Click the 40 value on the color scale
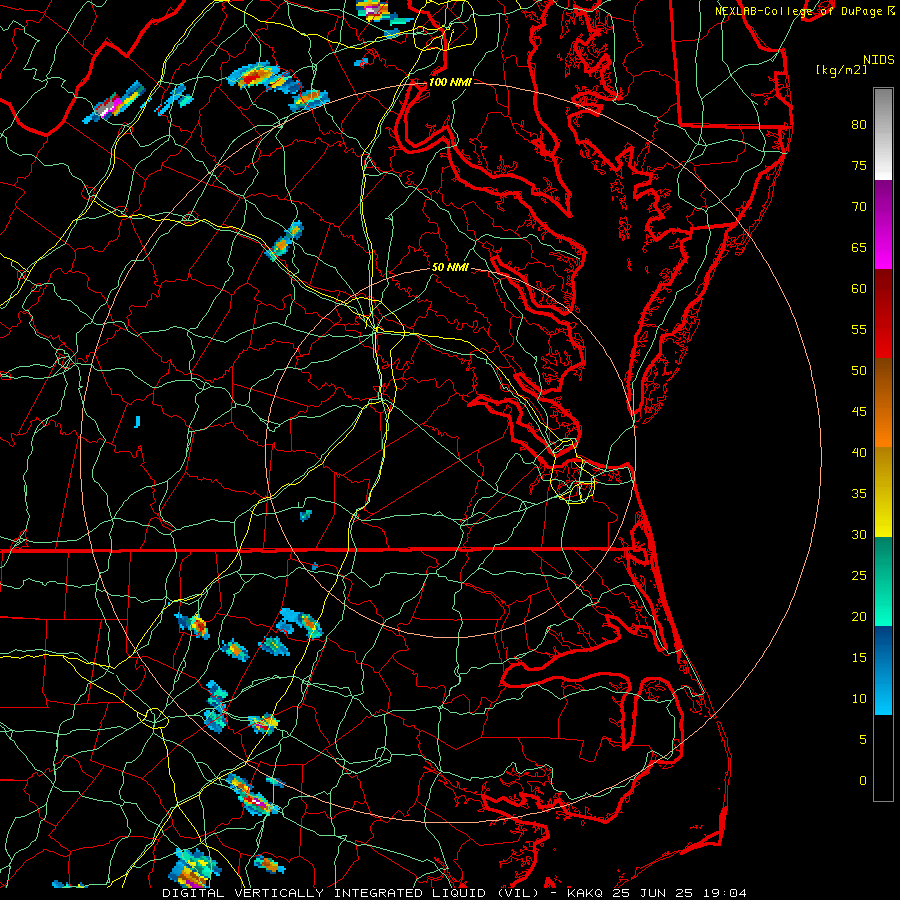 [859, 453]
